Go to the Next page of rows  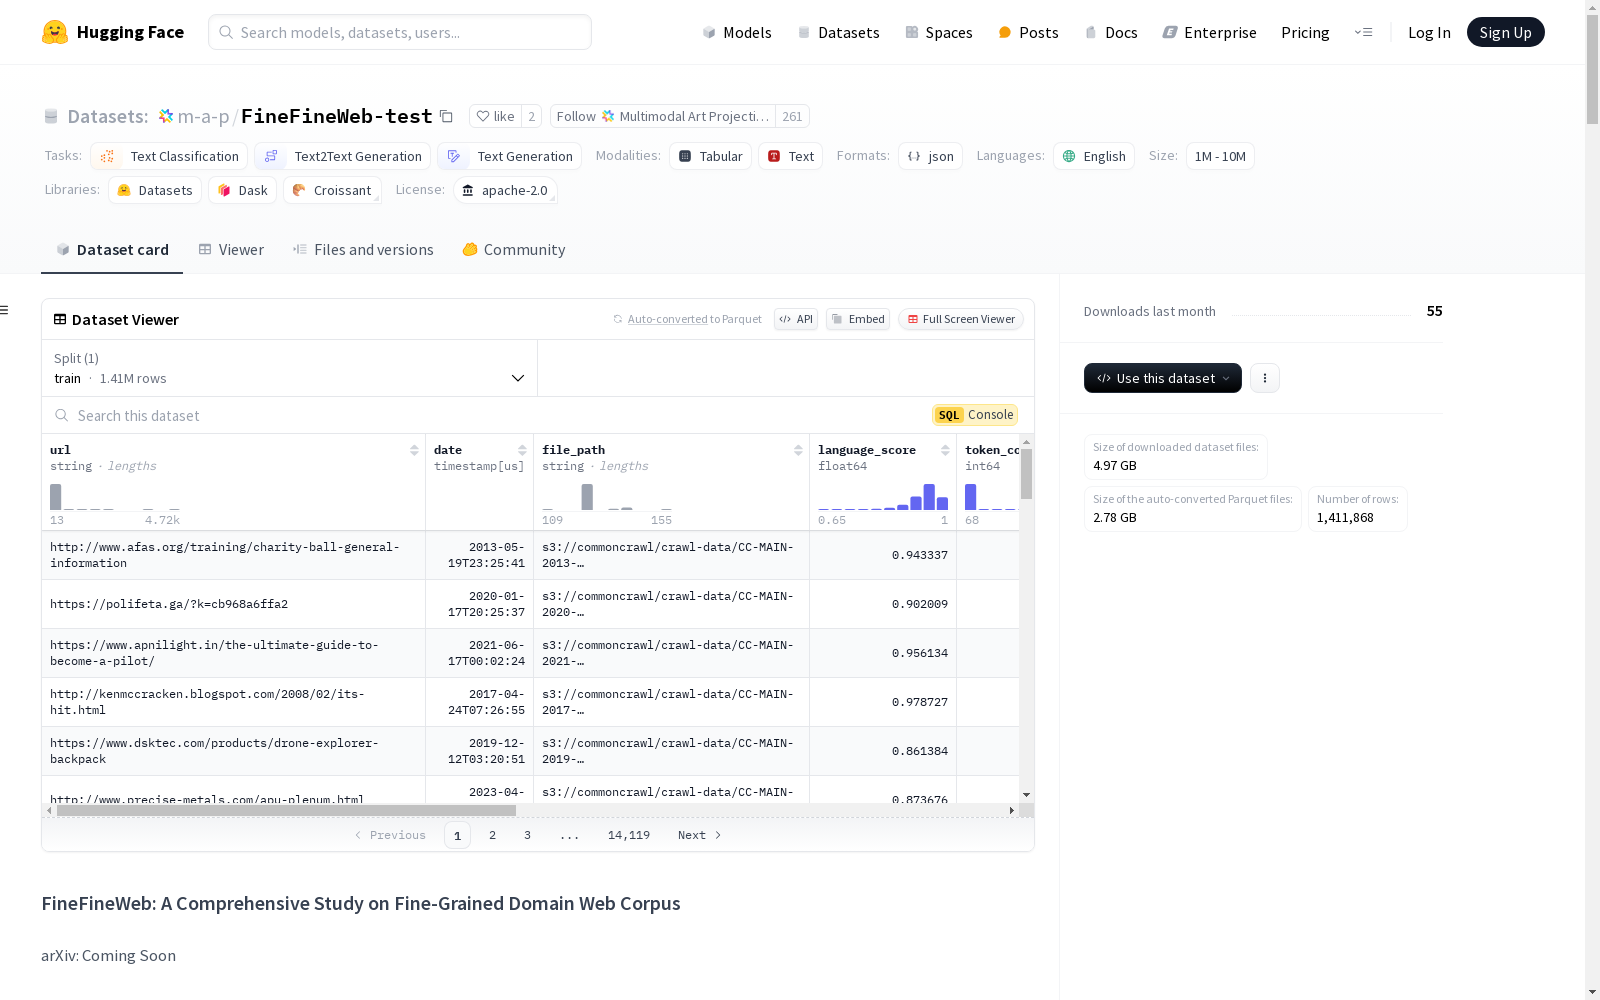point(699,835)
